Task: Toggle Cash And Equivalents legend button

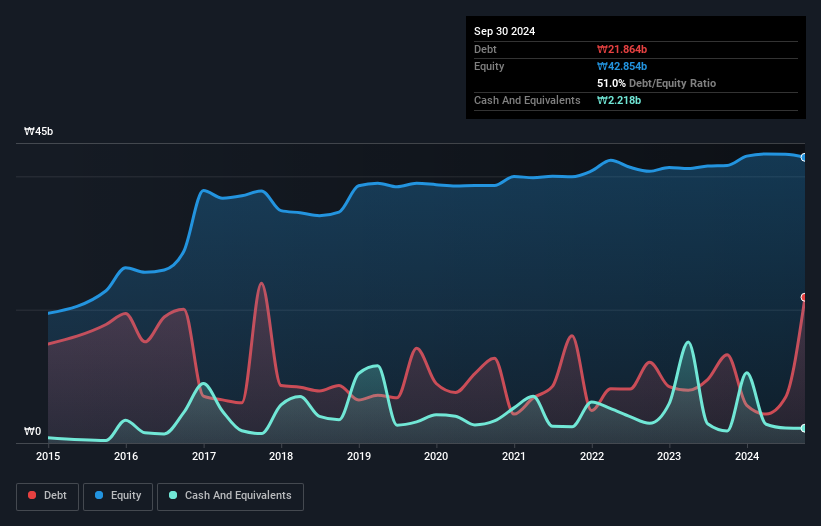Action: [230, 496]
